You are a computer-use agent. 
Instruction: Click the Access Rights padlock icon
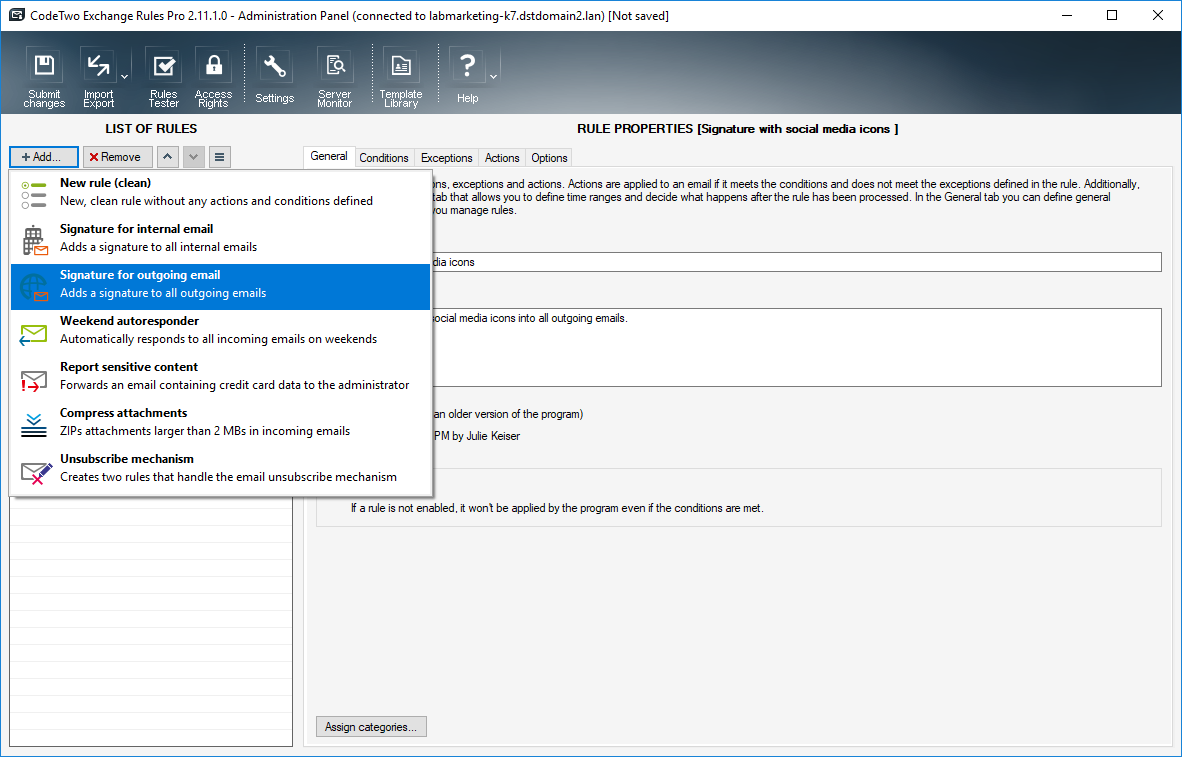coord(213,66)
